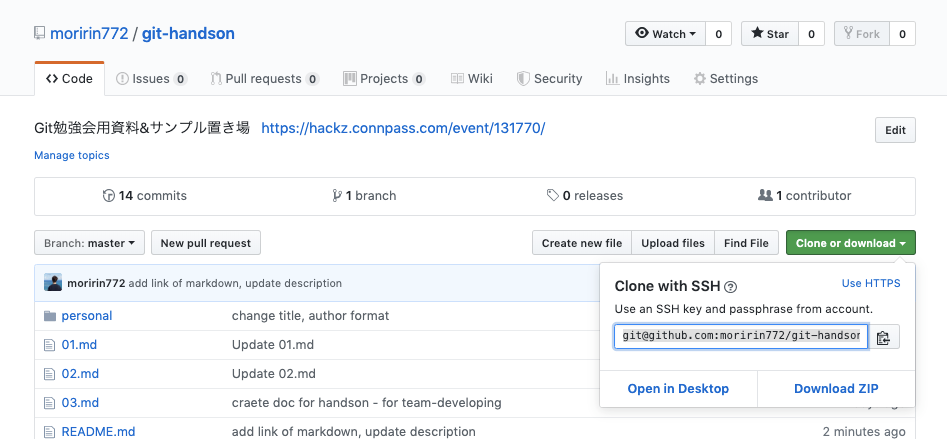Copy the SSH clone URL to clipboard
This screenshot has width=947, height=439.
click(883, 337)
